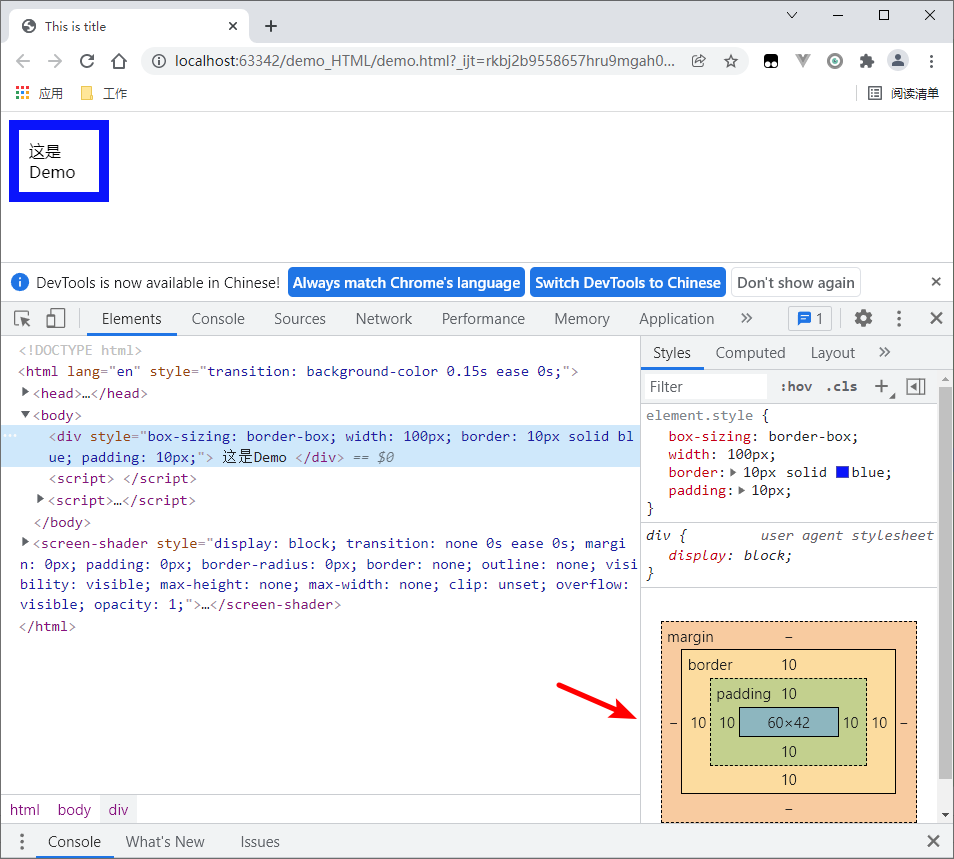The height and width of the screenshot is (859, 954).
Task: Select body in the breadcrumb bar
Action: point(74,810)
